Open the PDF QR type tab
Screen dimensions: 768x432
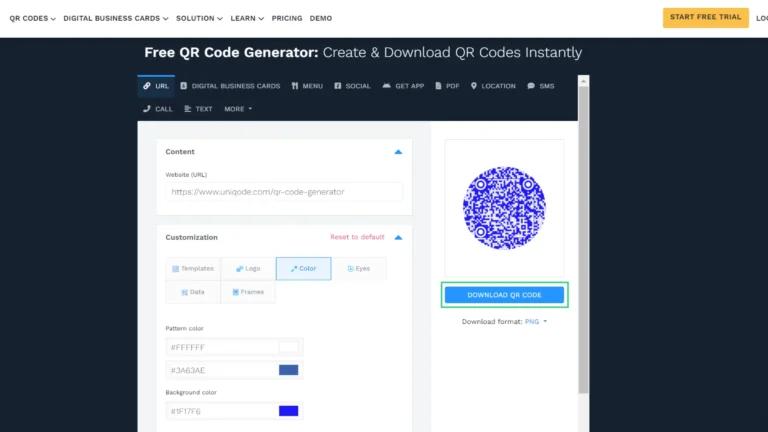(447, 86)
